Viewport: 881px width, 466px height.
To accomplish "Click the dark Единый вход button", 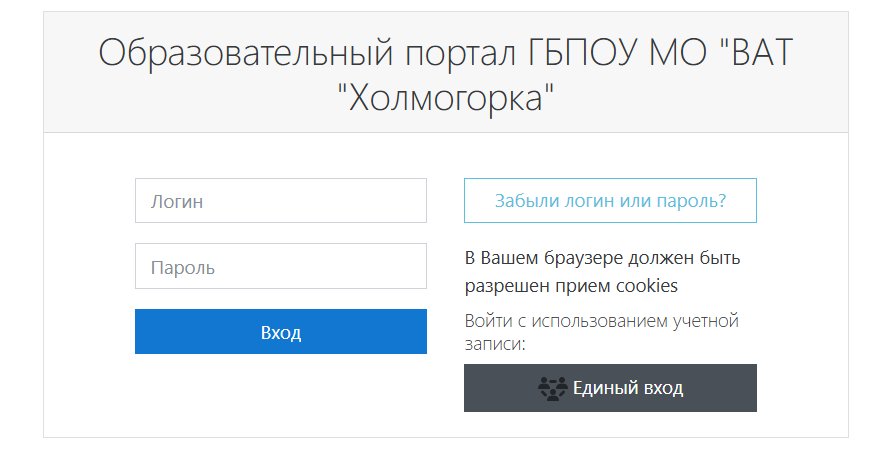I will point(610,388).
